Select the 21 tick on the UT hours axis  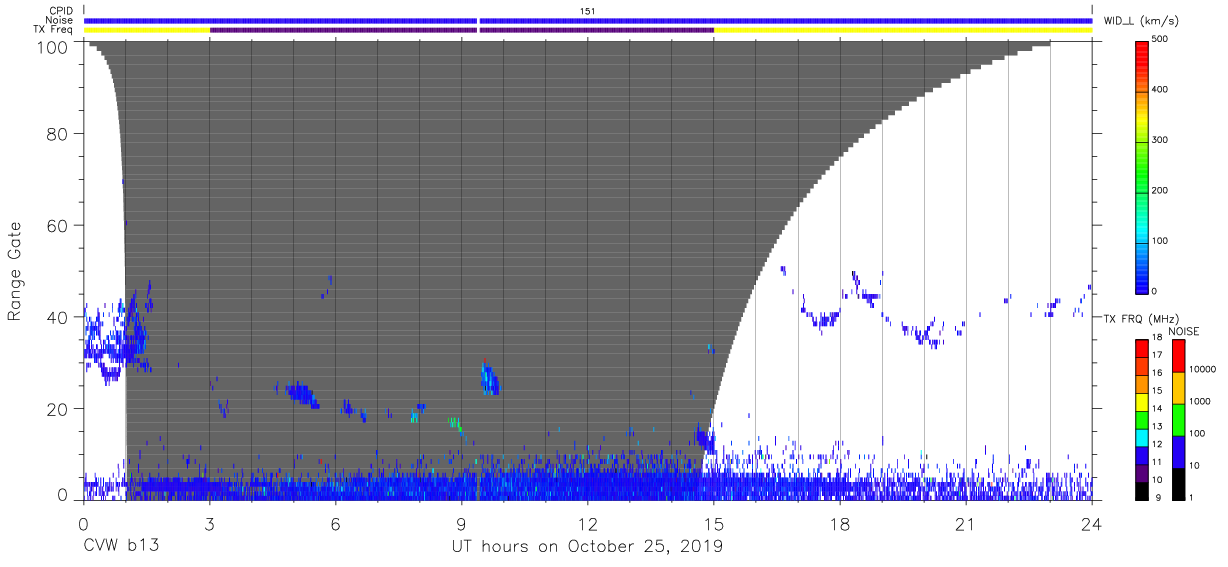[x=966, y=525]
